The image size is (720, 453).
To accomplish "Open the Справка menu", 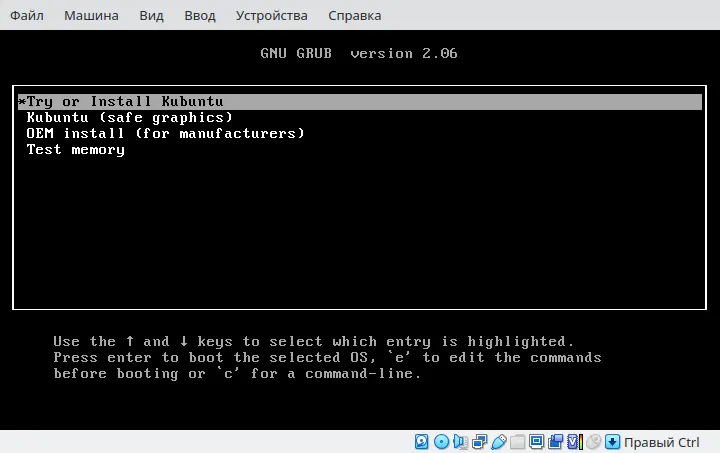I will pos(354,16).
